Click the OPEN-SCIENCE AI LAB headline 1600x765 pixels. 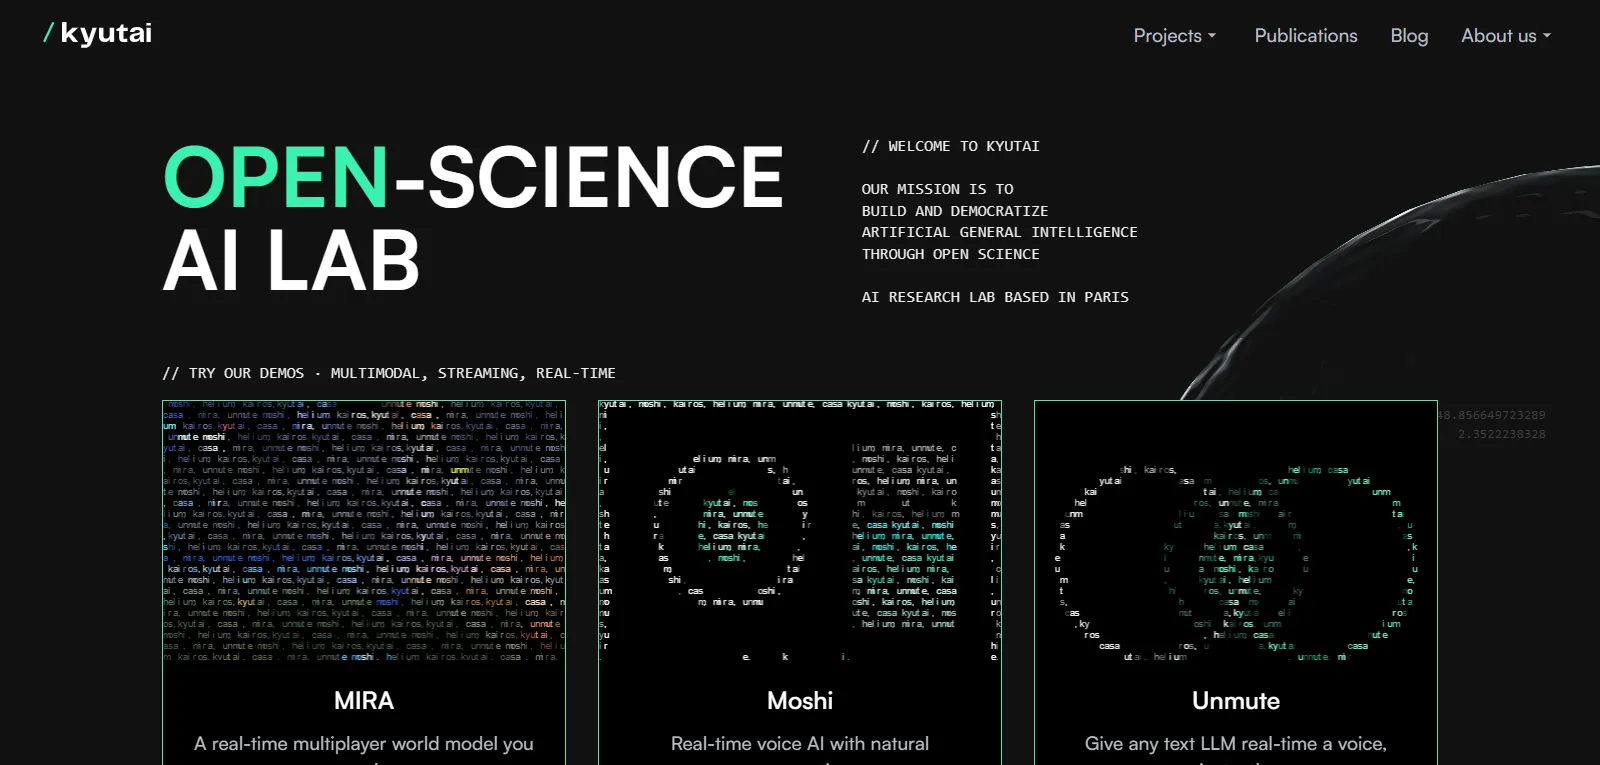point(473,218)
